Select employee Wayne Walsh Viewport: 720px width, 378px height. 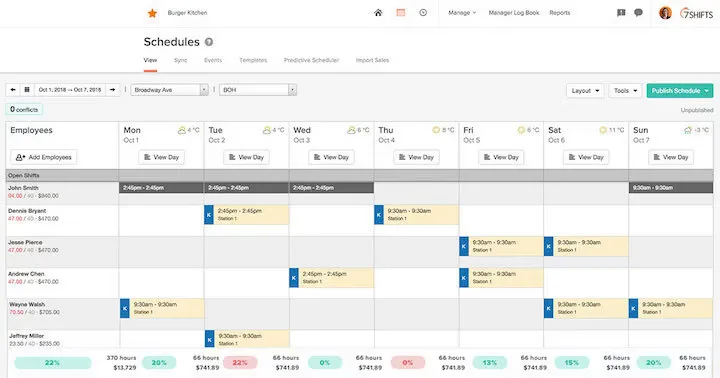(x=27, y=305)
